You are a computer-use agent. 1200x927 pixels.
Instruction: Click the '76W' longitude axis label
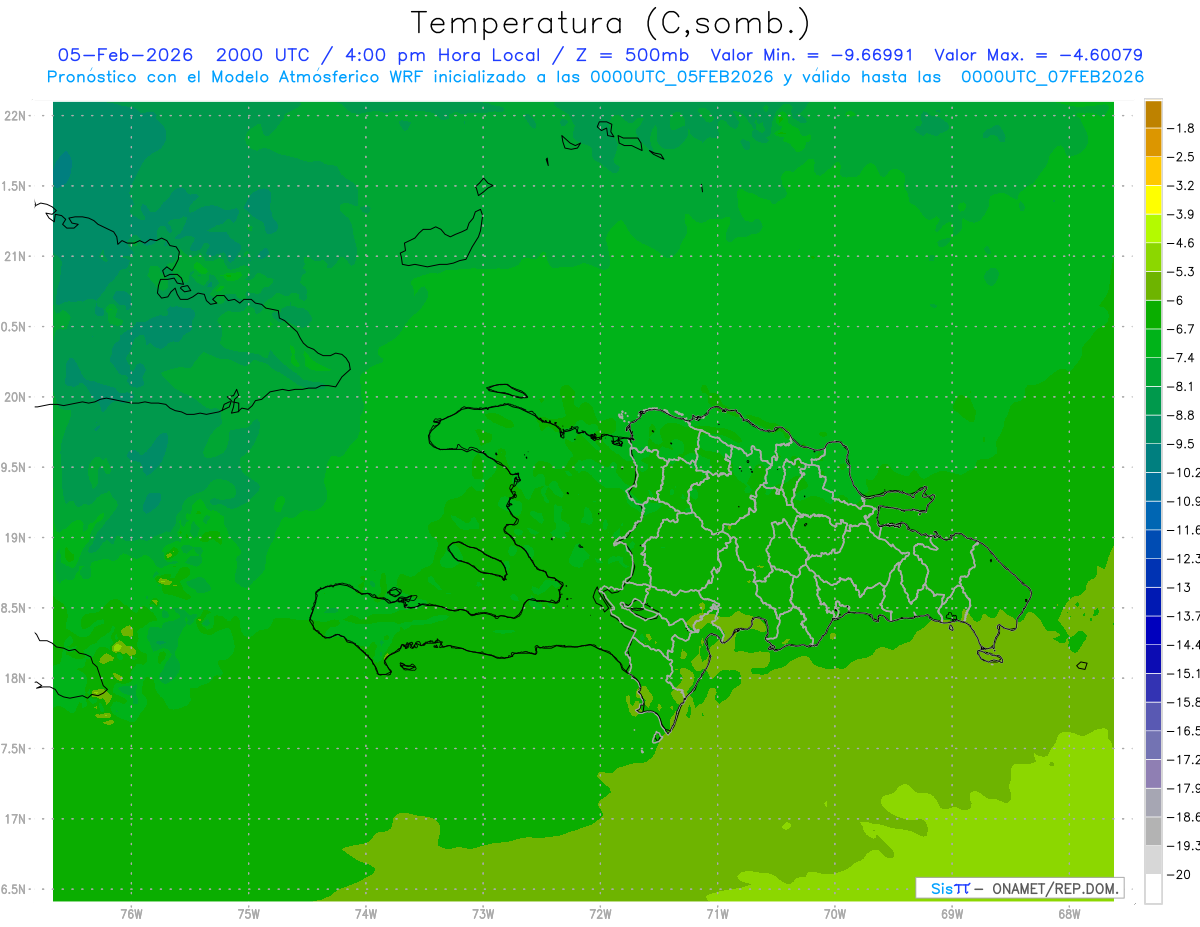[x=131, y=913]
